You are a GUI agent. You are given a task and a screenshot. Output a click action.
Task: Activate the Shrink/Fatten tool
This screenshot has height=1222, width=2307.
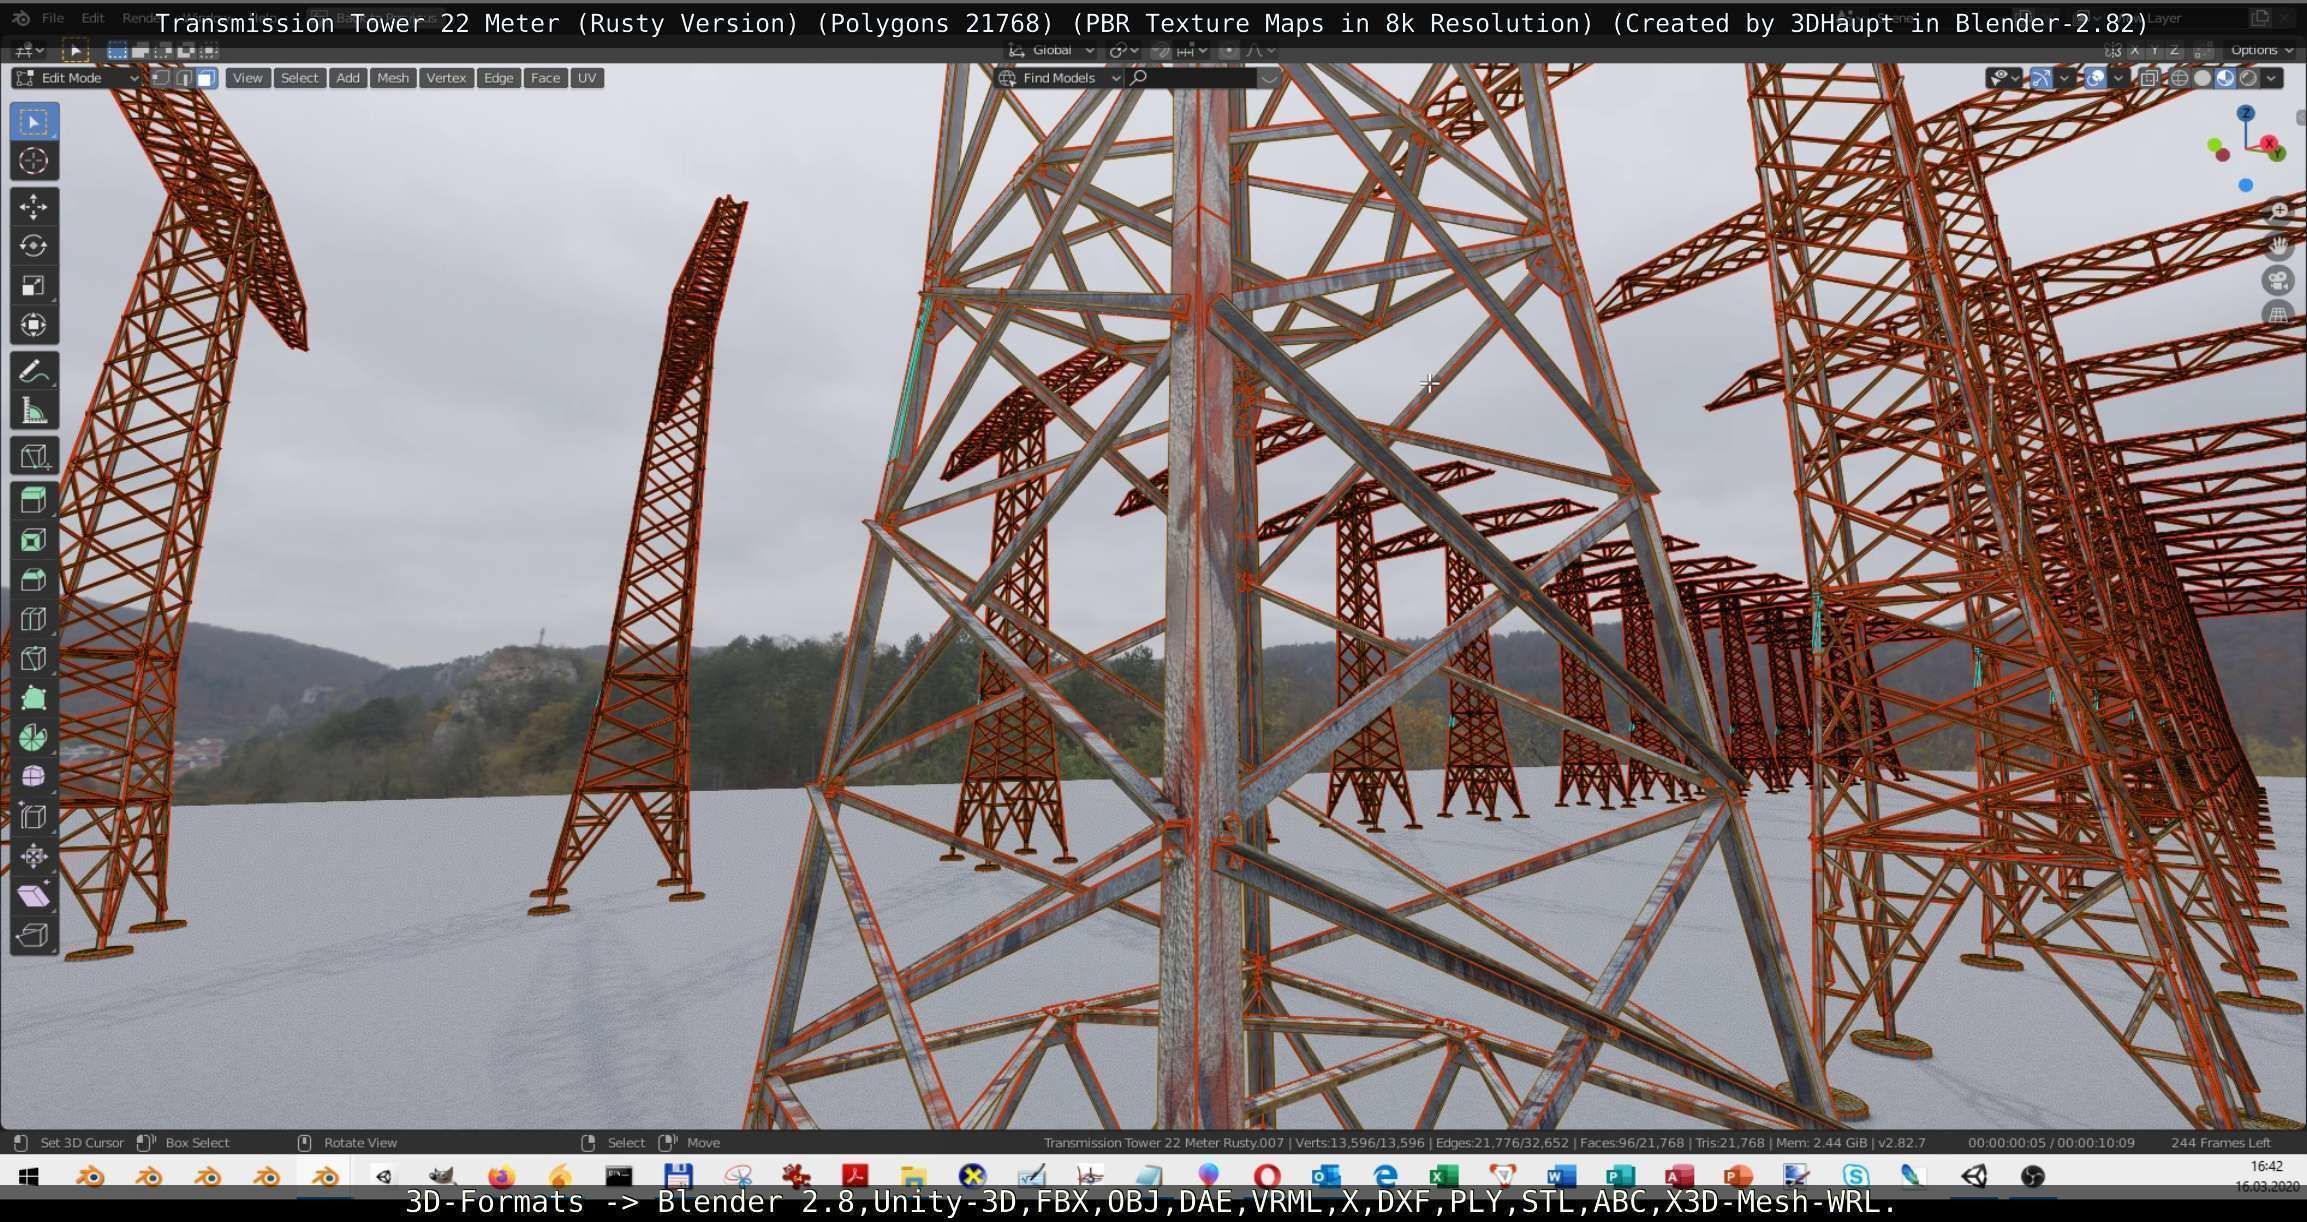34,856
